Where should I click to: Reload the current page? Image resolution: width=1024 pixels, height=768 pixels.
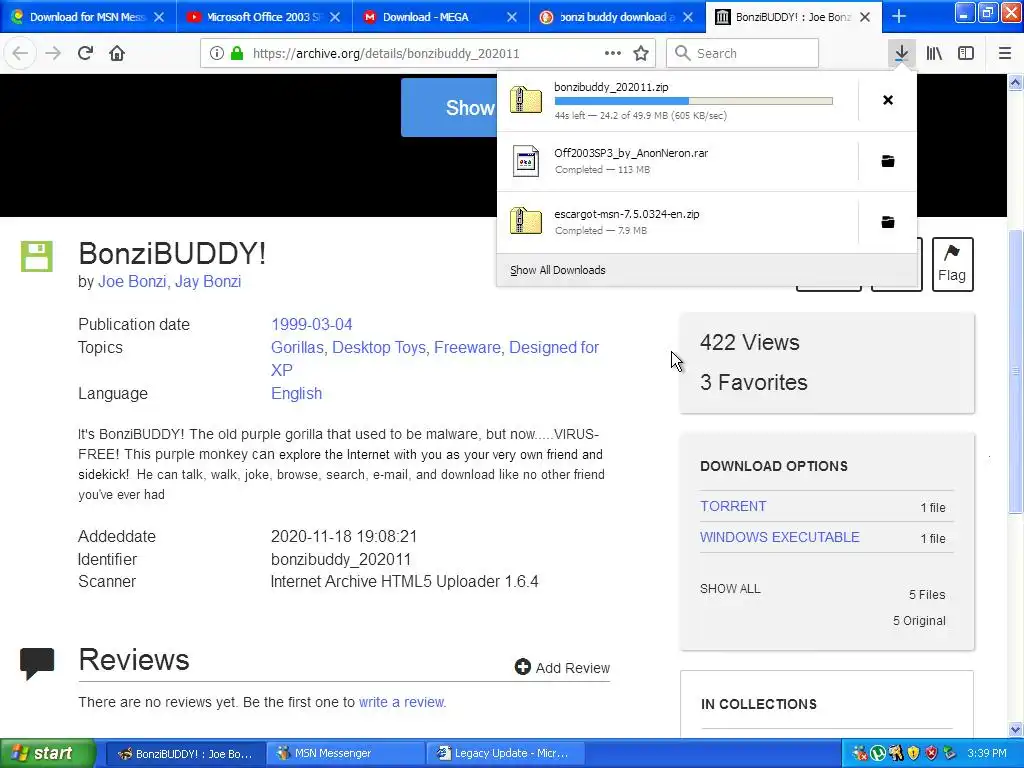(85, 53)
